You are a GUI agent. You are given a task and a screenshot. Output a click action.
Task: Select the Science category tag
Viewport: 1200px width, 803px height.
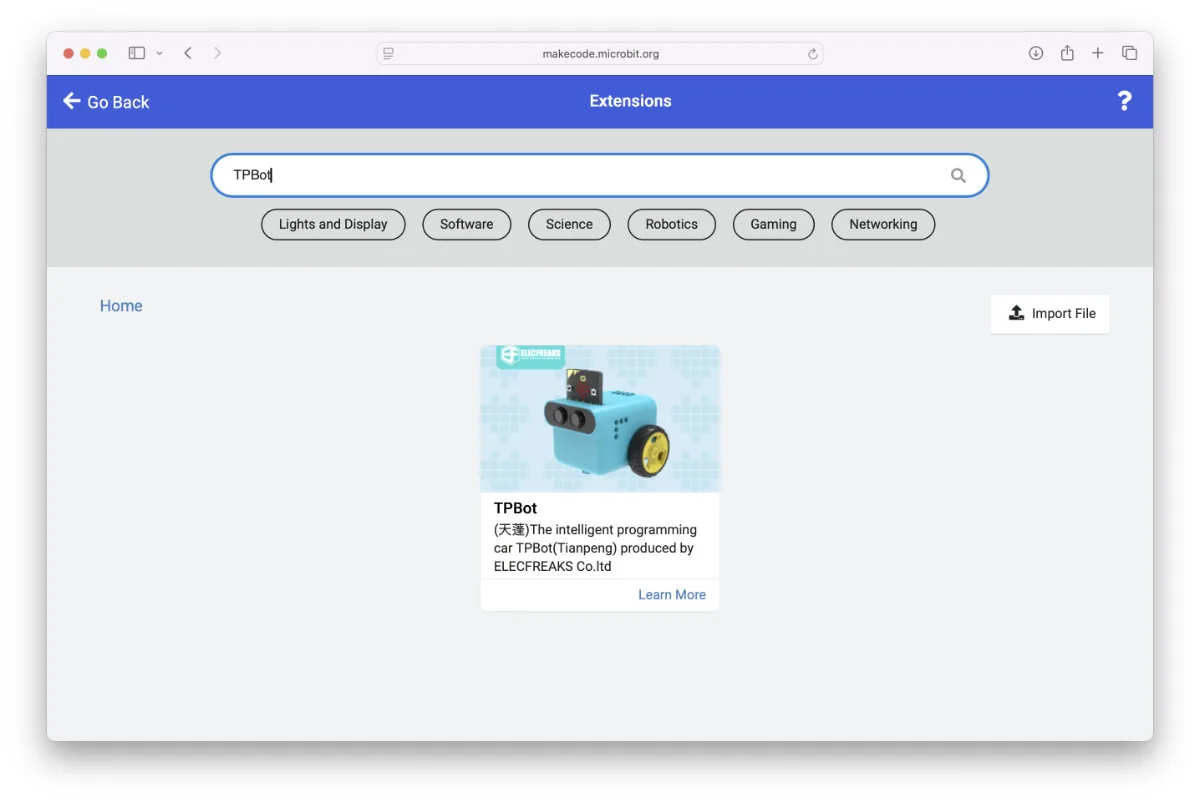point(569,224)
